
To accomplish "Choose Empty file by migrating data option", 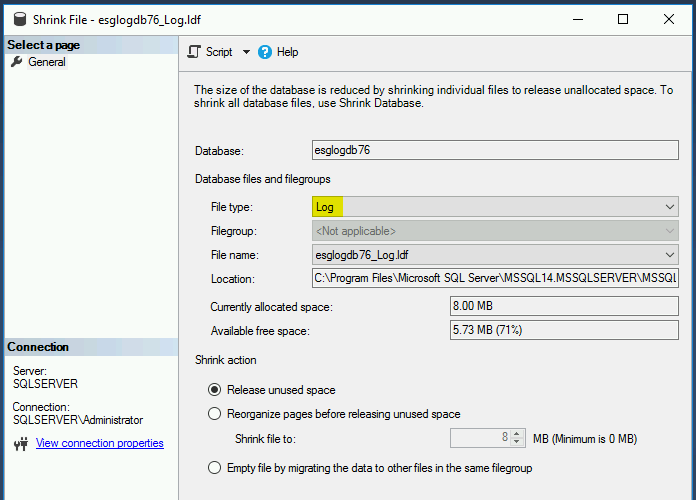I will [x=214, y=467].
